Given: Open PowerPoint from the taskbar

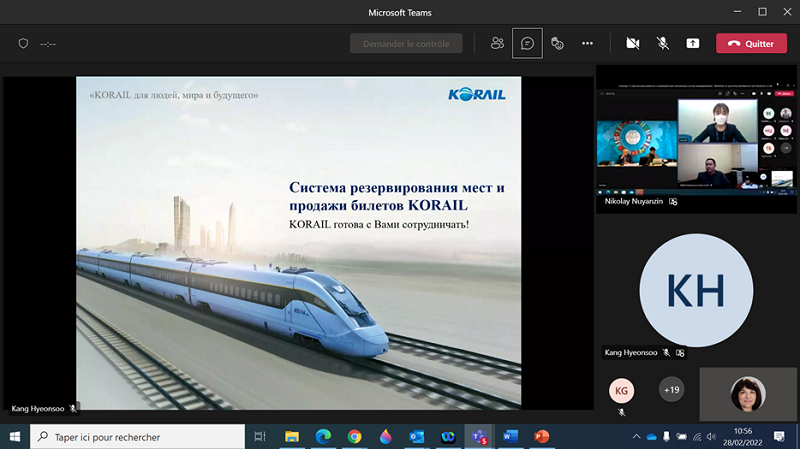Looking at the screenshot, I should 542,437.
